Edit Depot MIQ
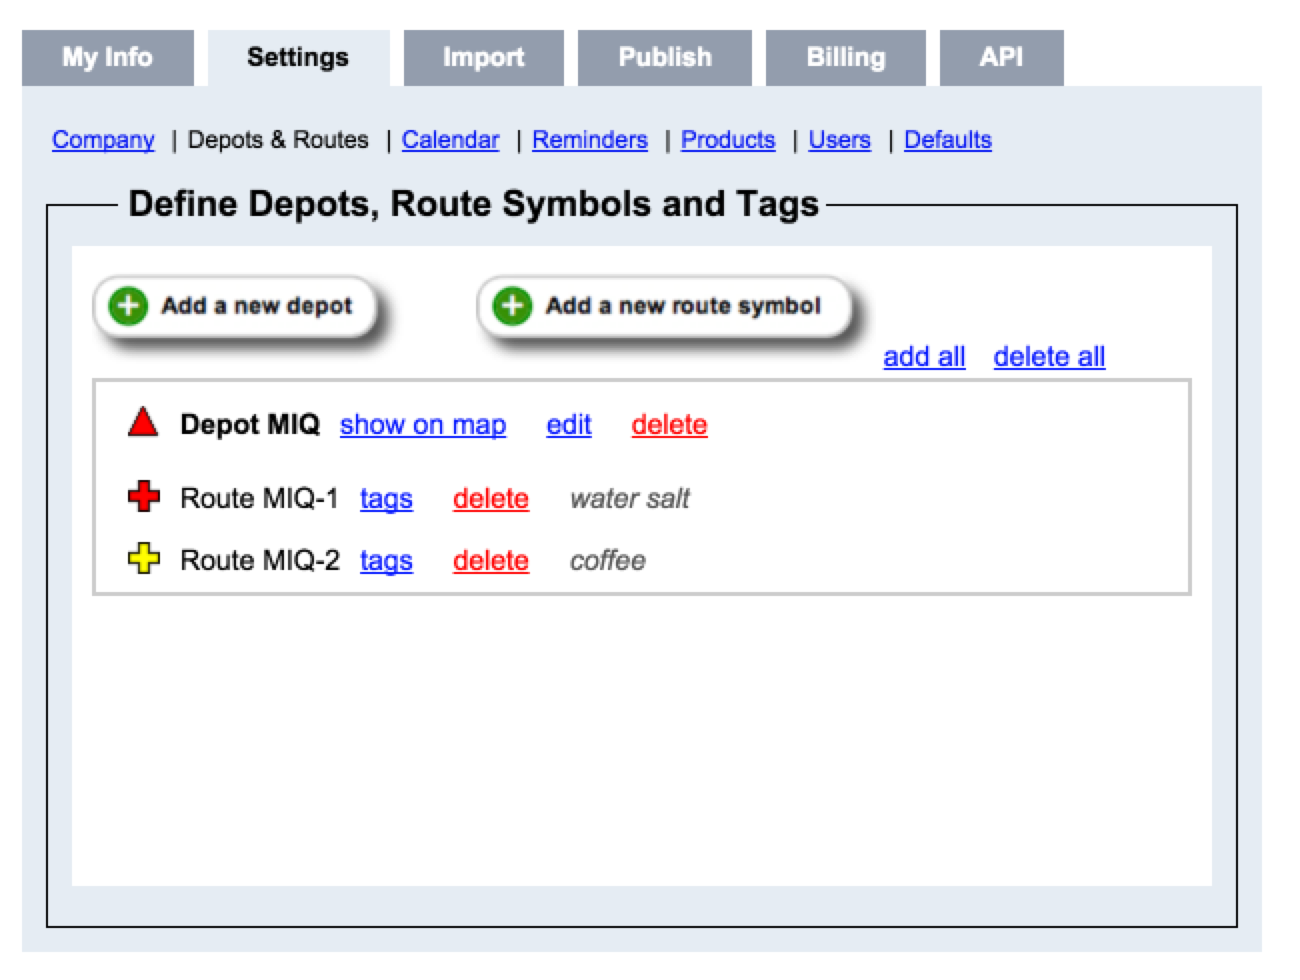This screenshot has height=980, width=1300. click(x=568, y=425)
